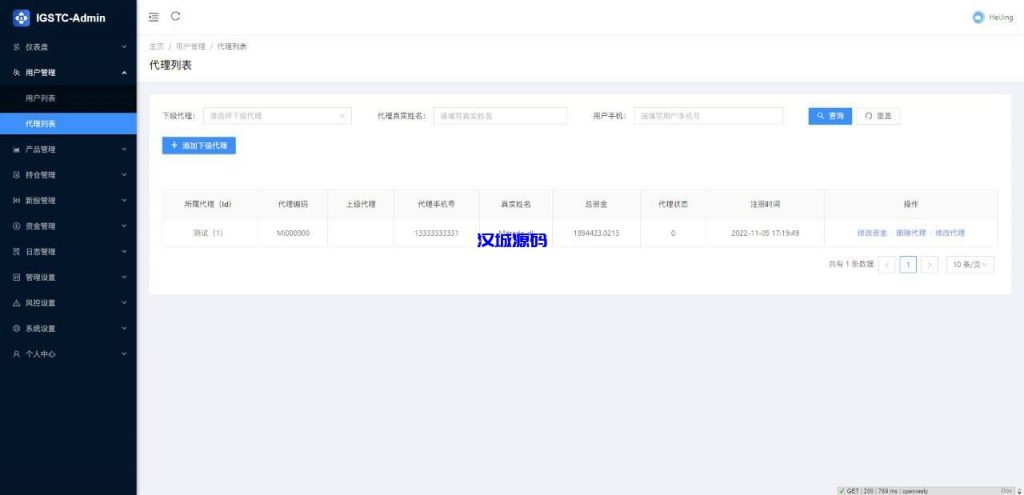Expand the 资金管理 menu chevron
1024x495 pixels.
pos(124,227)
